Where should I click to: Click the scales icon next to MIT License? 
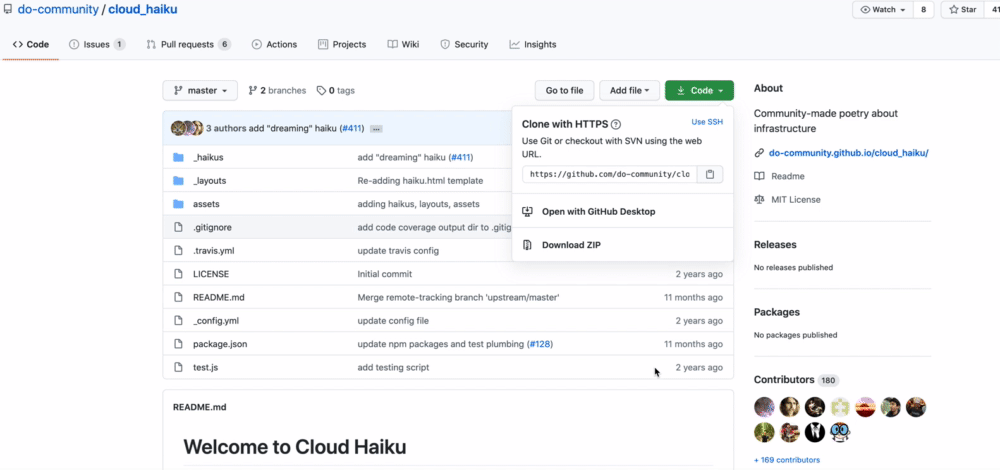tap(759, 200)
